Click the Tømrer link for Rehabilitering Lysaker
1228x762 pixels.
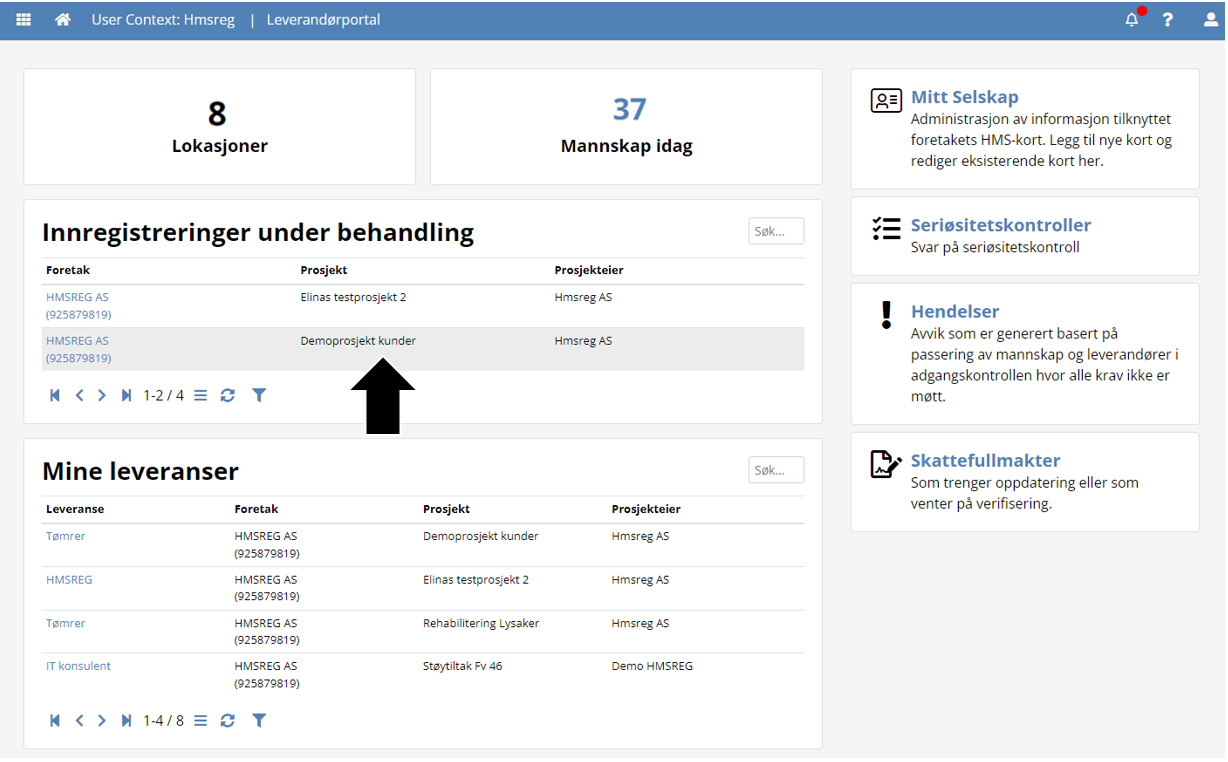(x=65, y=623)
